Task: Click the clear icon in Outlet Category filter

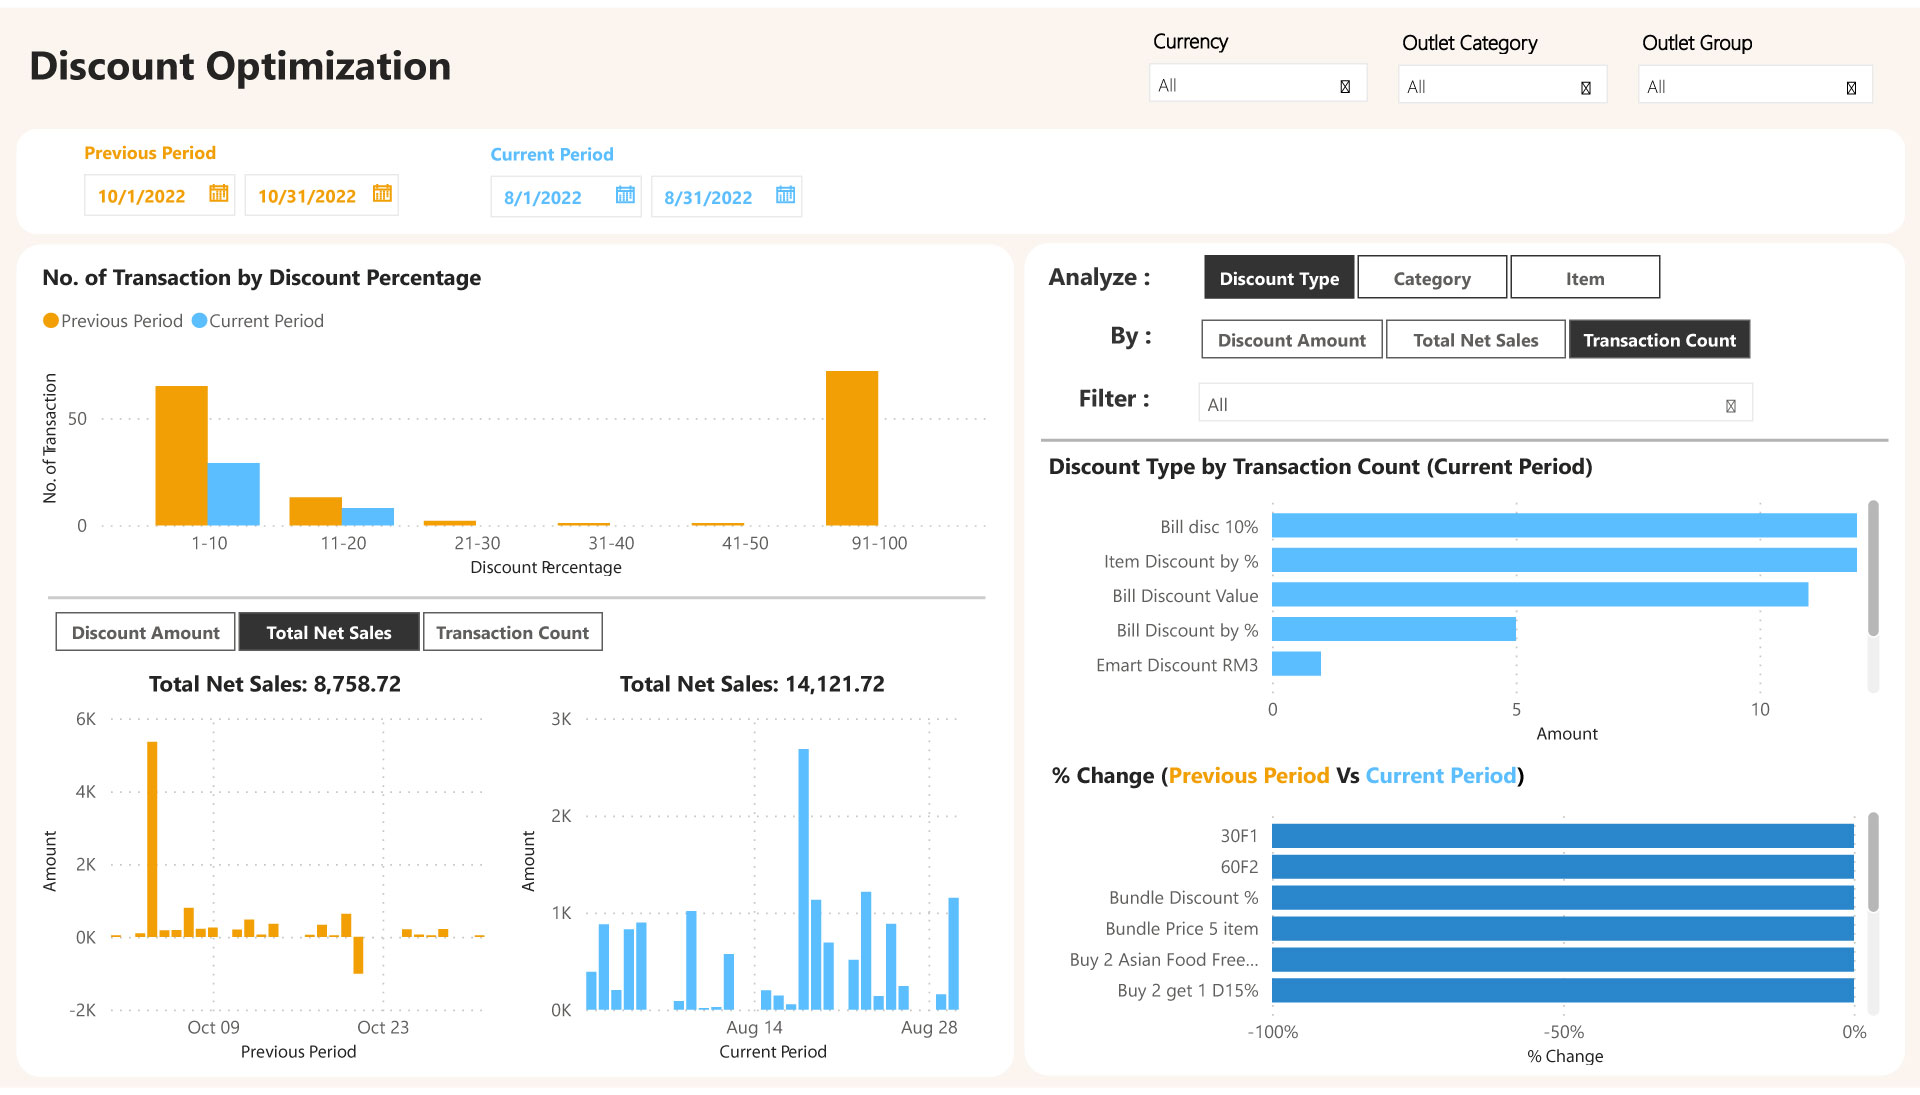Action: click(x=1585, y=87)
